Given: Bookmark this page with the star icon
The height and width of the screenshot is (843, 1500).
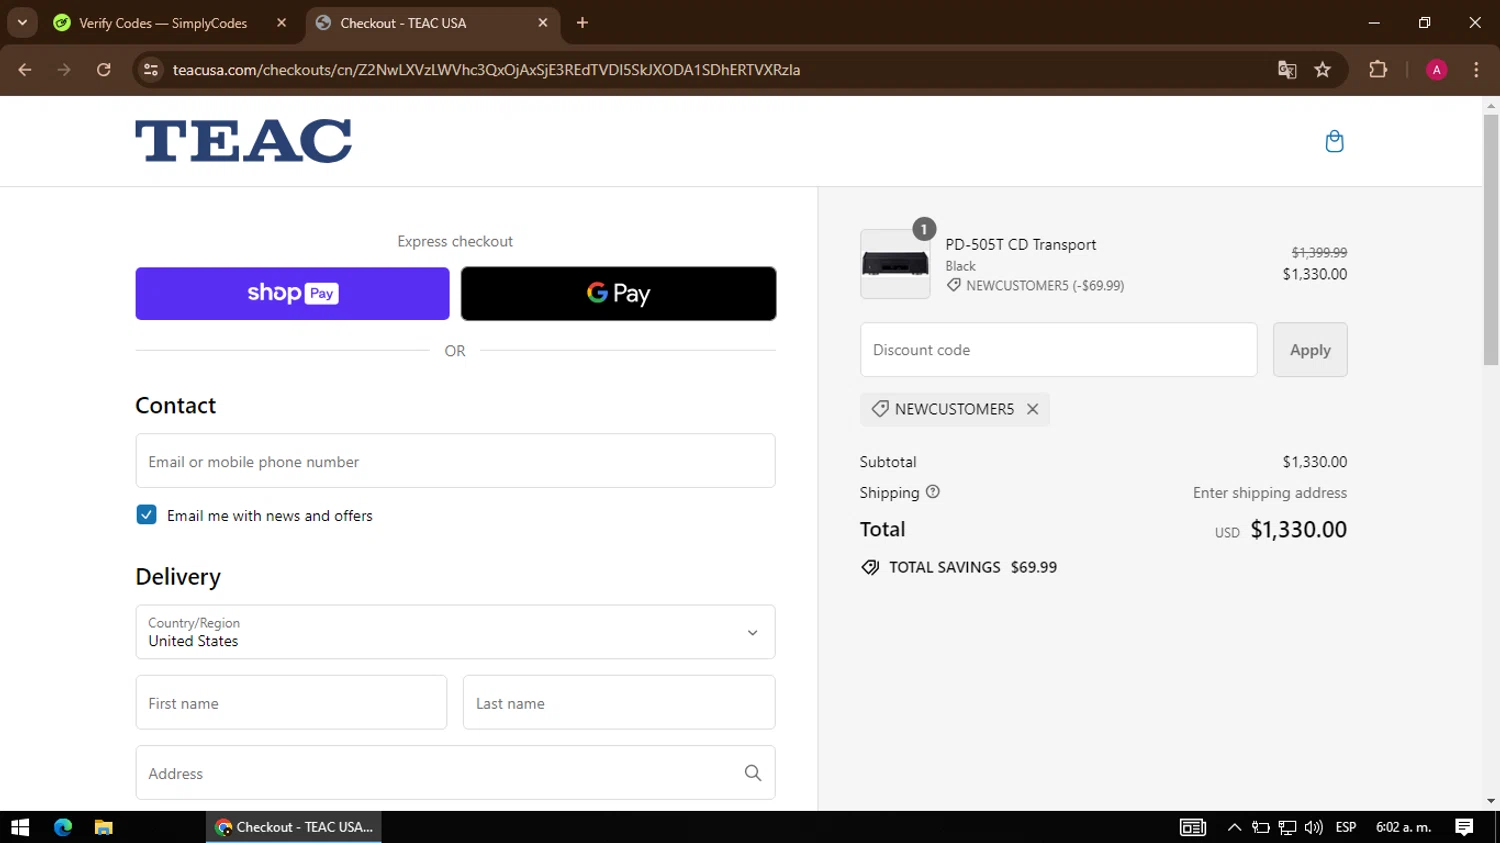Looking at the screenshot, I should pos(1323,70).
